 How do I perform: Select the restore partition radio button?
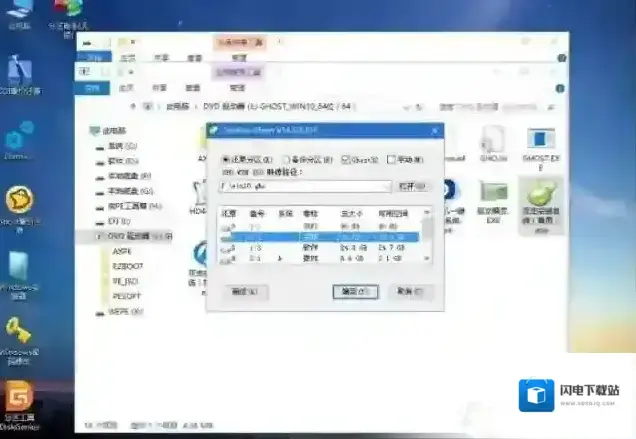pyautogui.click(x=226, y=159)
